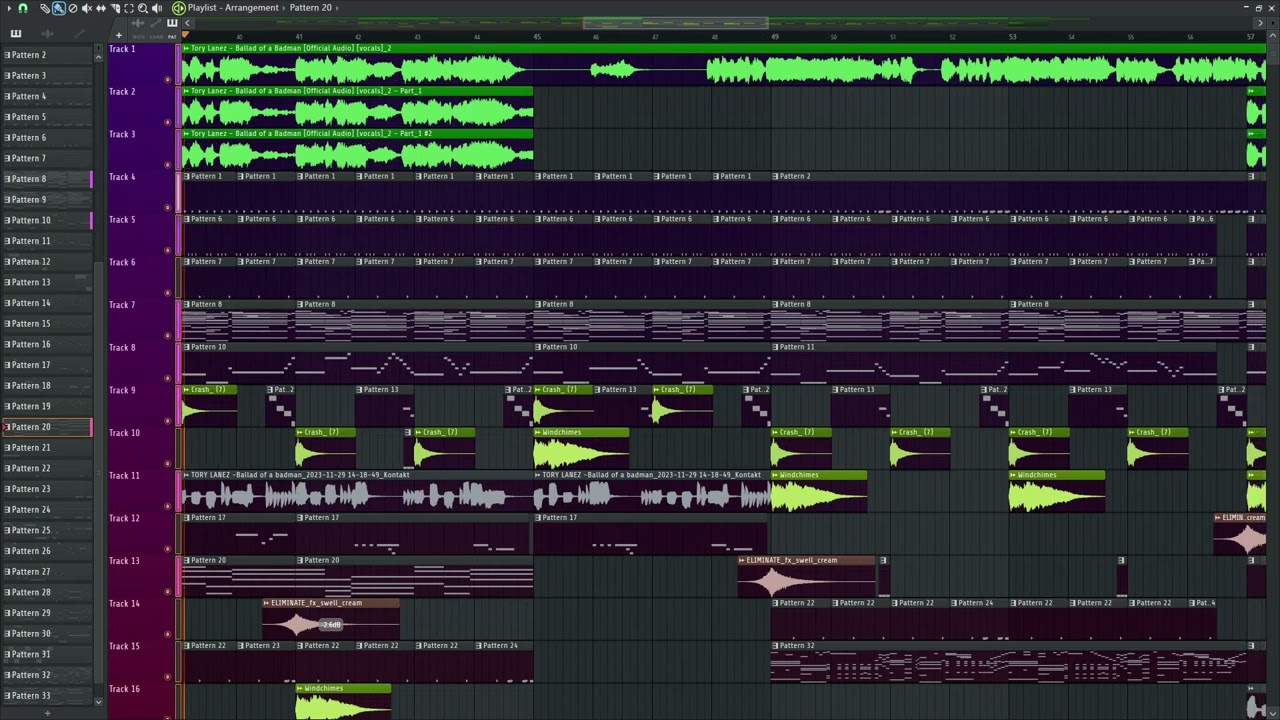This screenshot has width=1280, height=720.
Task: Select the Slice tool
Action: 115,8
